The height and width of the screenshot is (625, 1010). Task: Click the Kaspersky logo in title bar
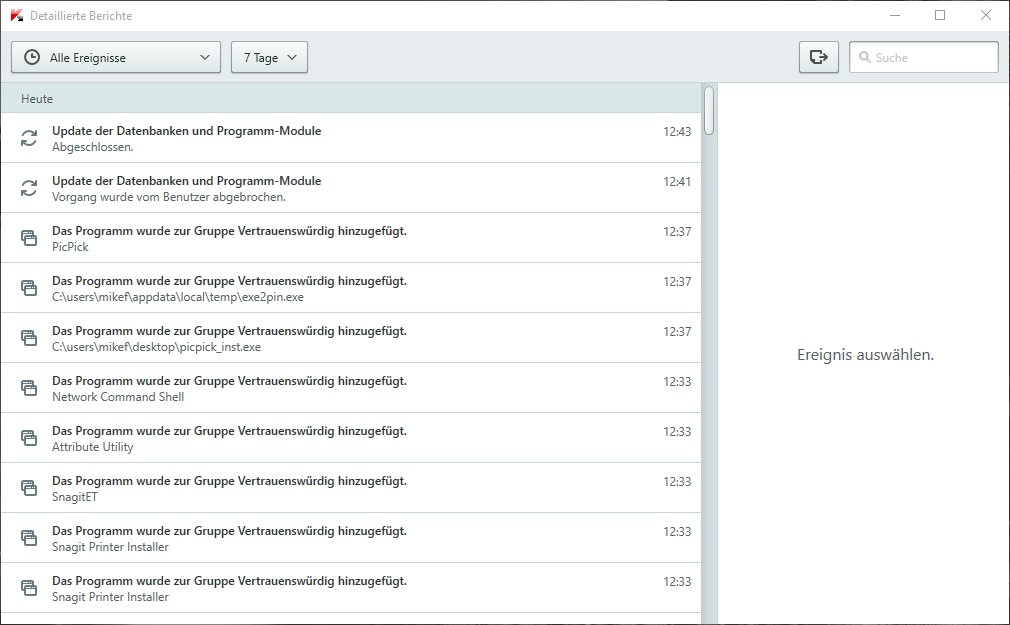point(15,15)
